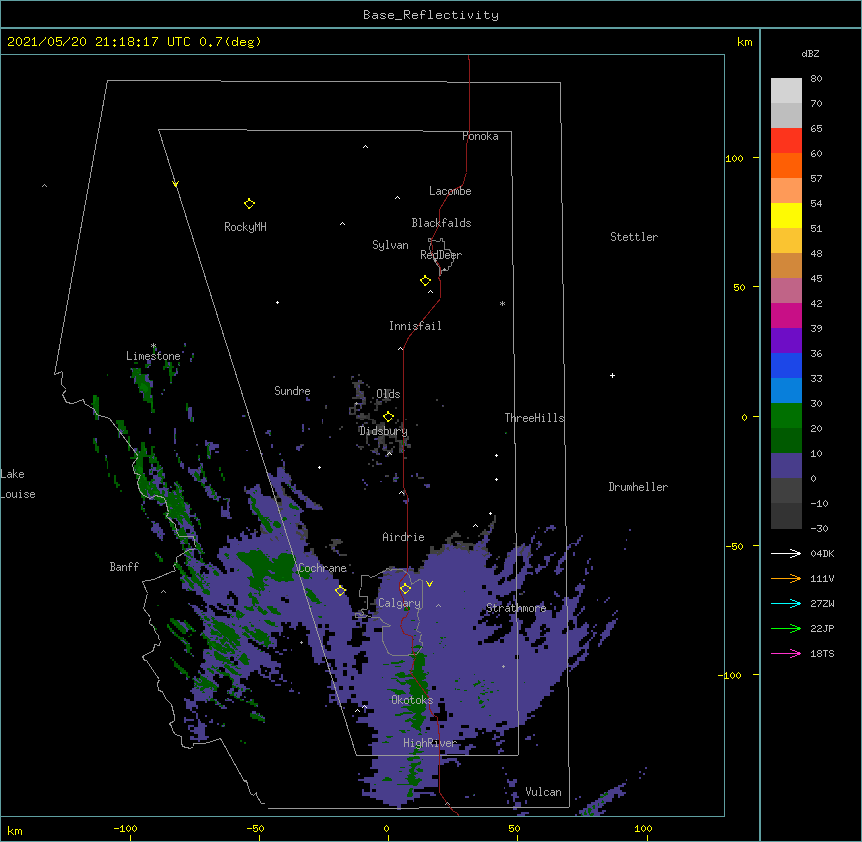Select the yellow diamond marker above Calgary label
Screen dimensions: 862x842
pyautogui.click(x=405, y=589)
